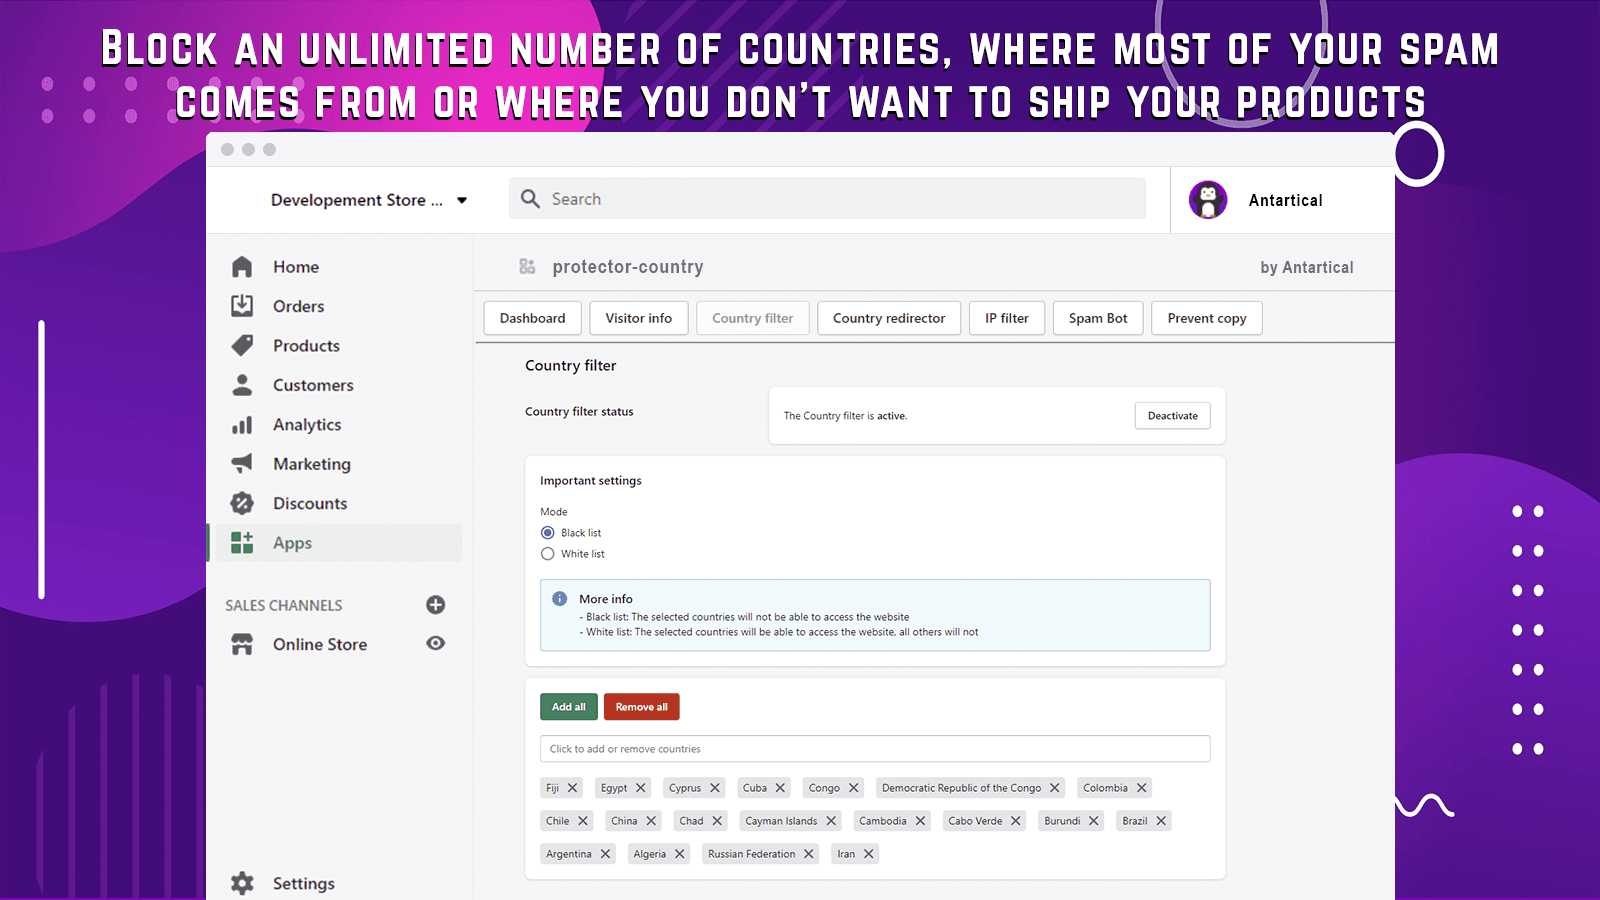Click the Products tag icon

pyautogui.click(x=242, y=345)
